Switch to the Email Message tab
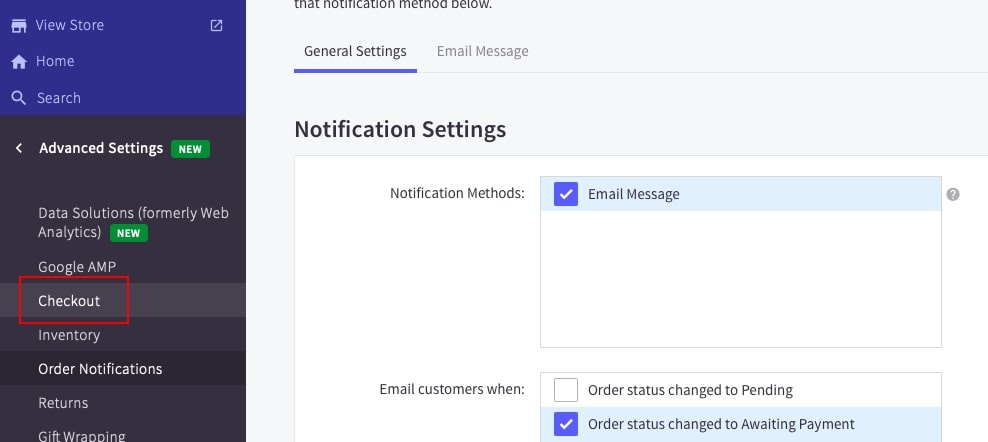988x442 pixels. point(482,51)
